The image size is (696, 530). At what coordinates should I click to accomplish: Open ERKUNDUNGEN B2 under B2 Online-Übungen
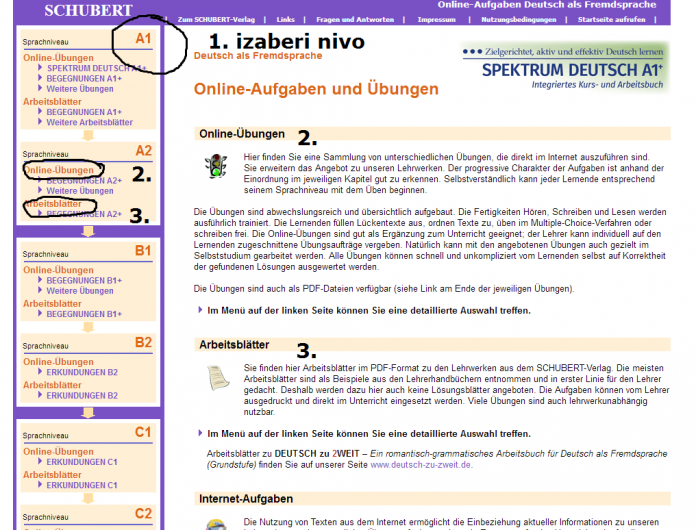tap(82, 372)
